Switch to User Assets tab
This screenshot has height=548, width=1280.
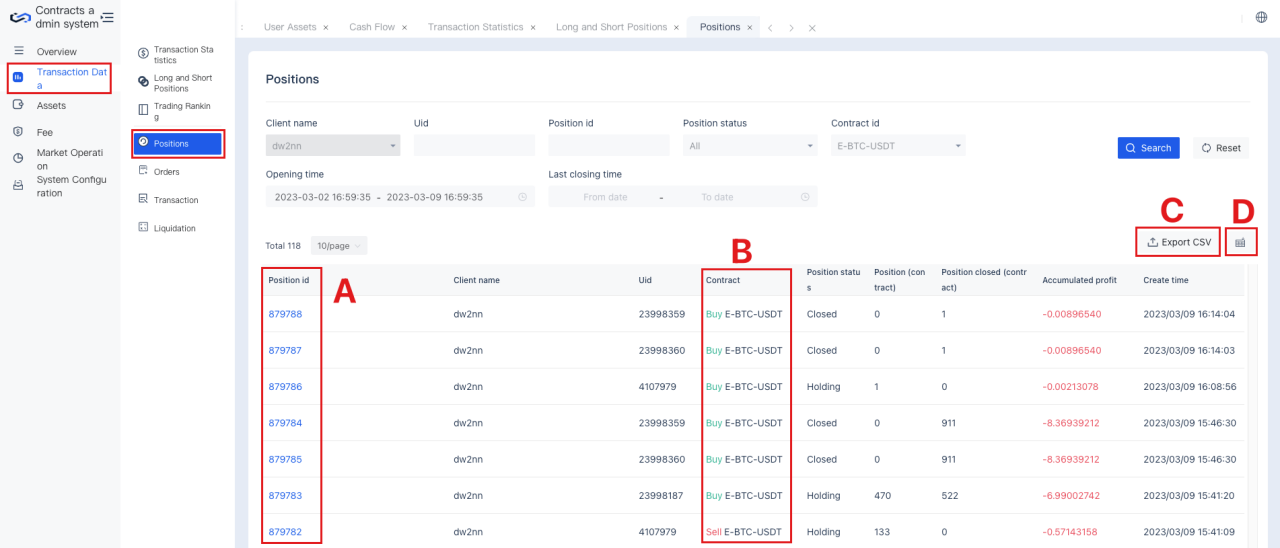point(290,27)
